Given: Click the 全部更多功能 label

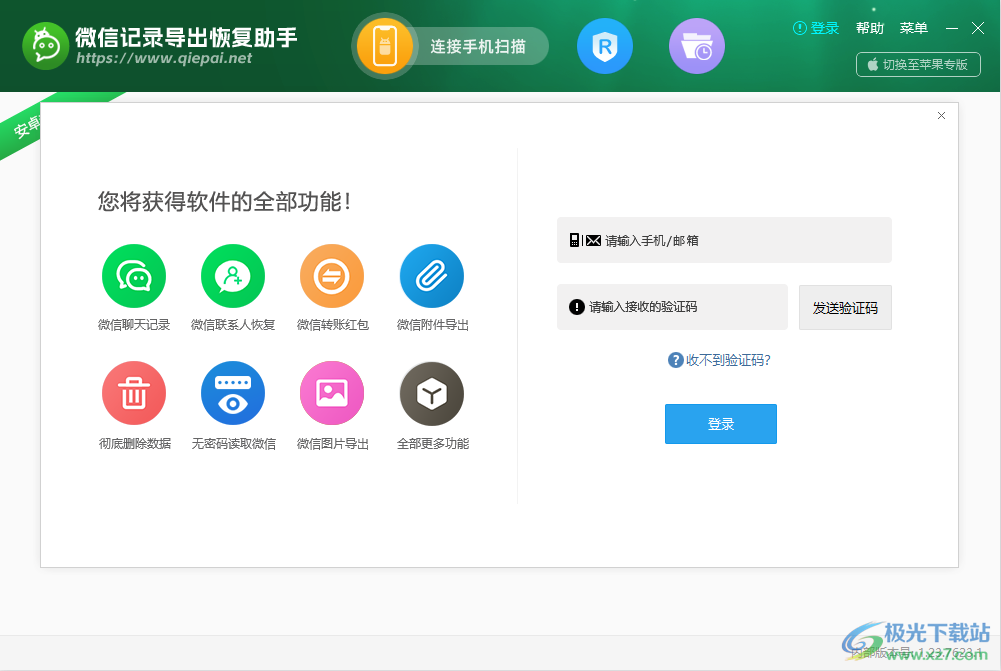Looking at the screenshot, I should pyautogui.click(x=433, y=444).
